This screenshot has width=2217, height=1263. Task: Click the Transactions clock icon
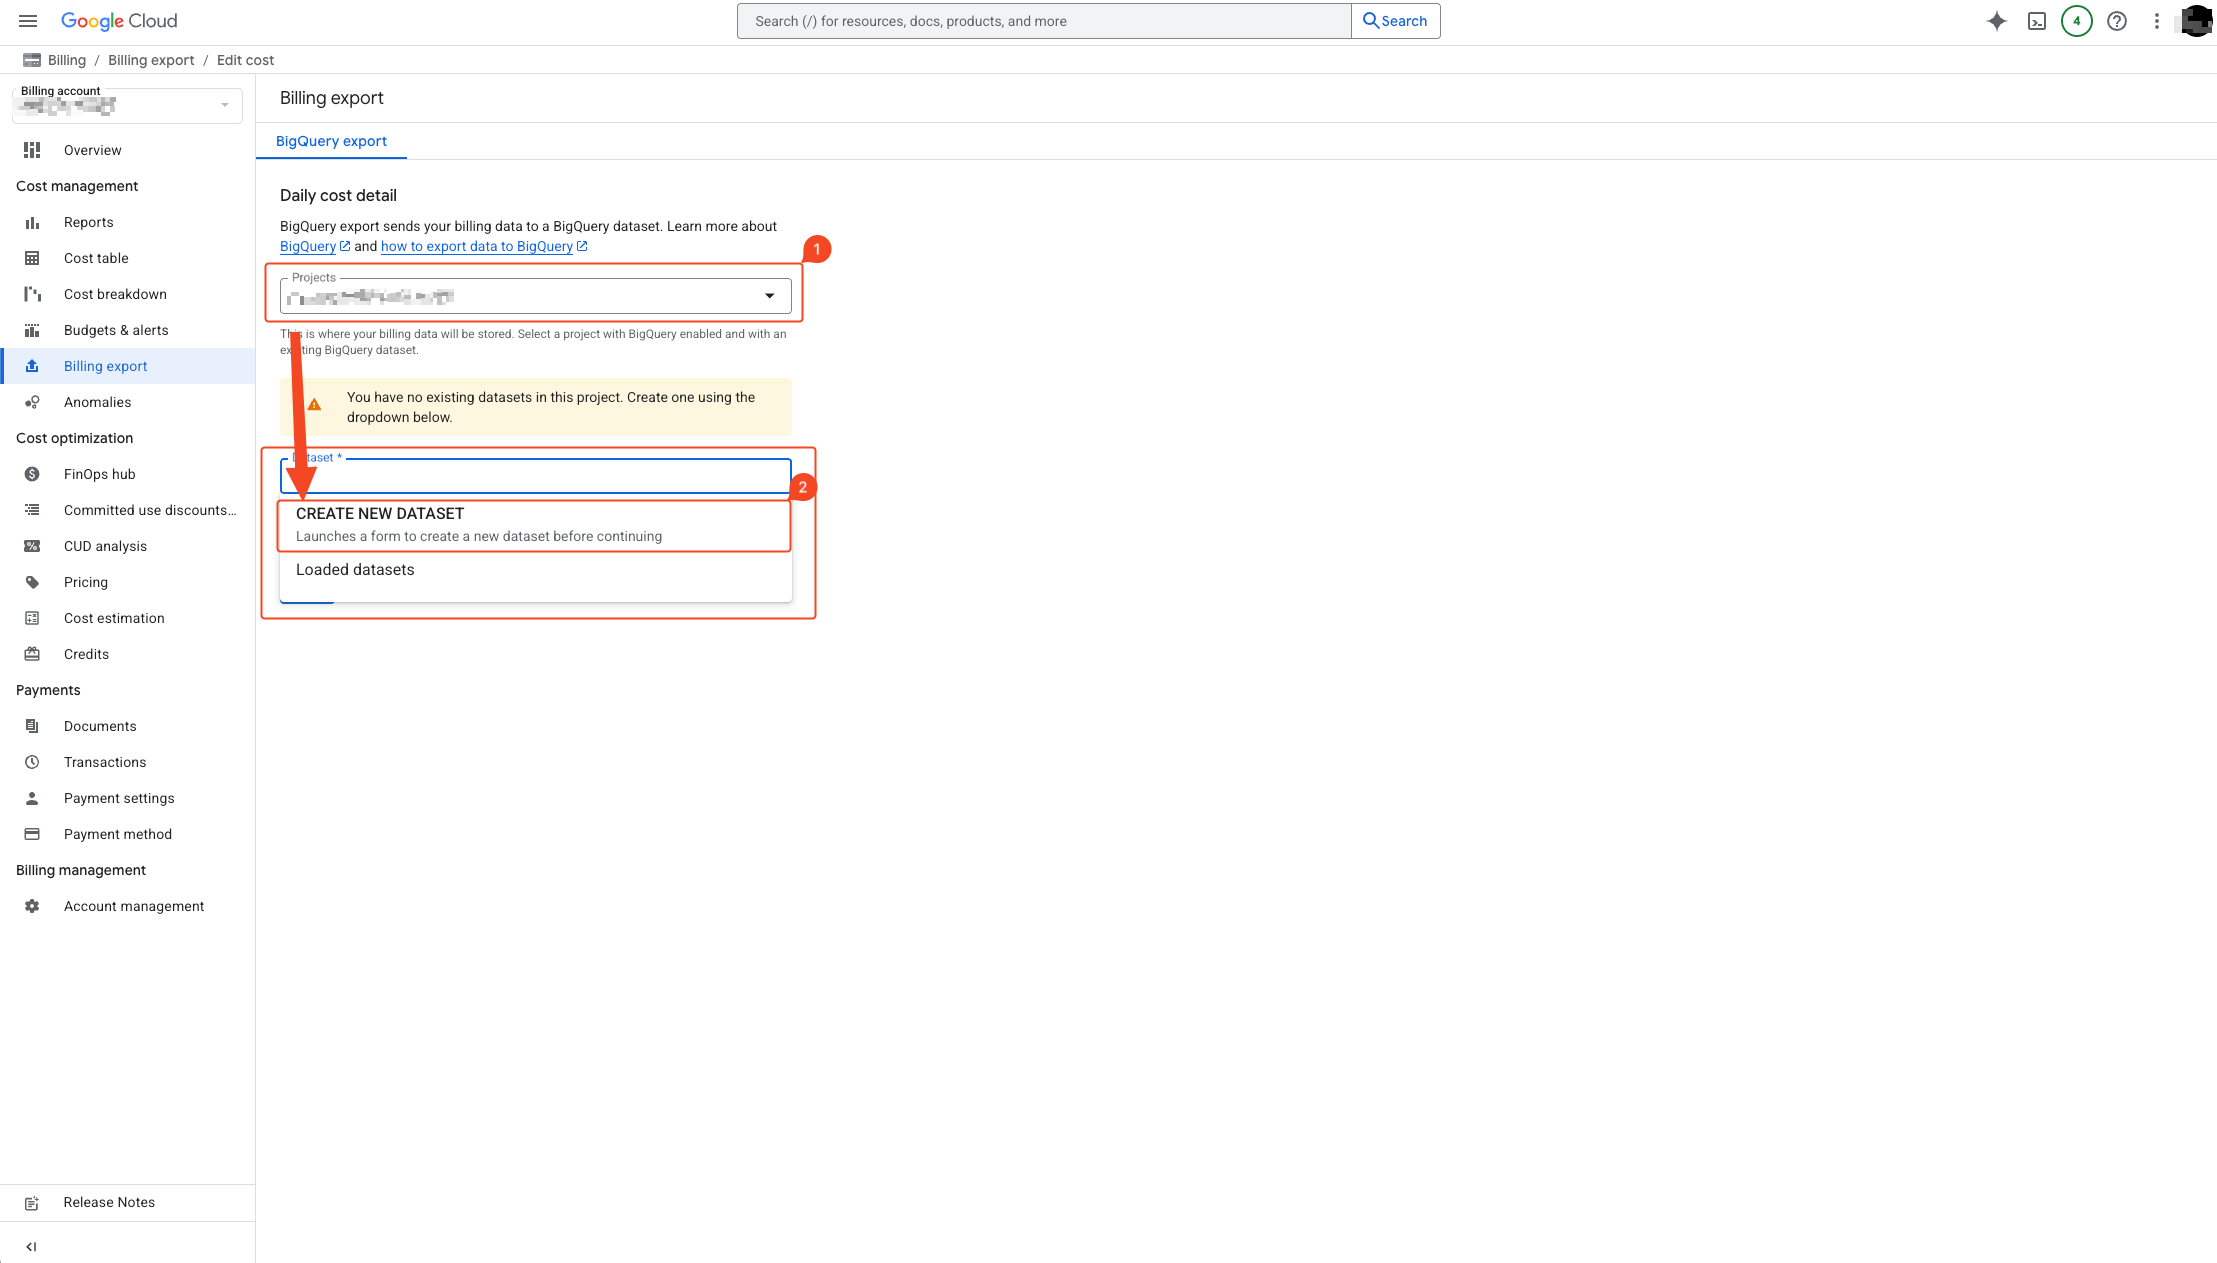pos(32,762)
